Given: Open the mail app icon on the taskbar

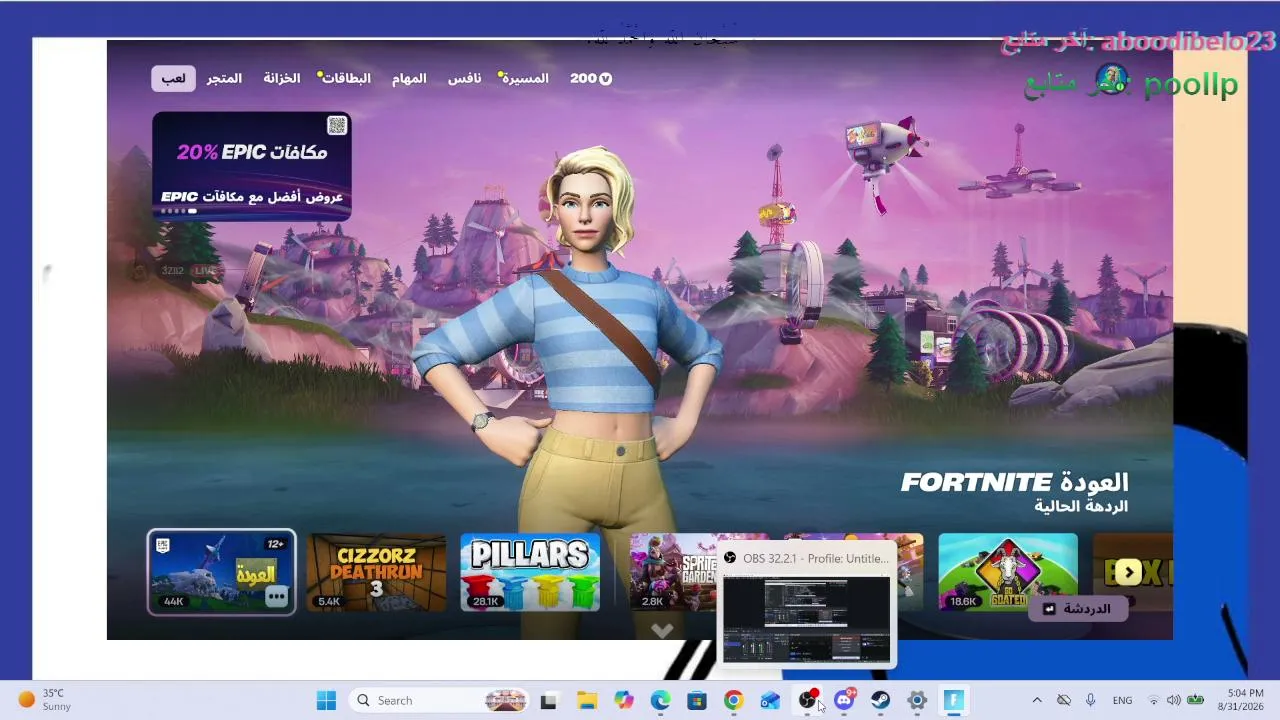Looking at the screenshot, I should [x=770, y=700].
